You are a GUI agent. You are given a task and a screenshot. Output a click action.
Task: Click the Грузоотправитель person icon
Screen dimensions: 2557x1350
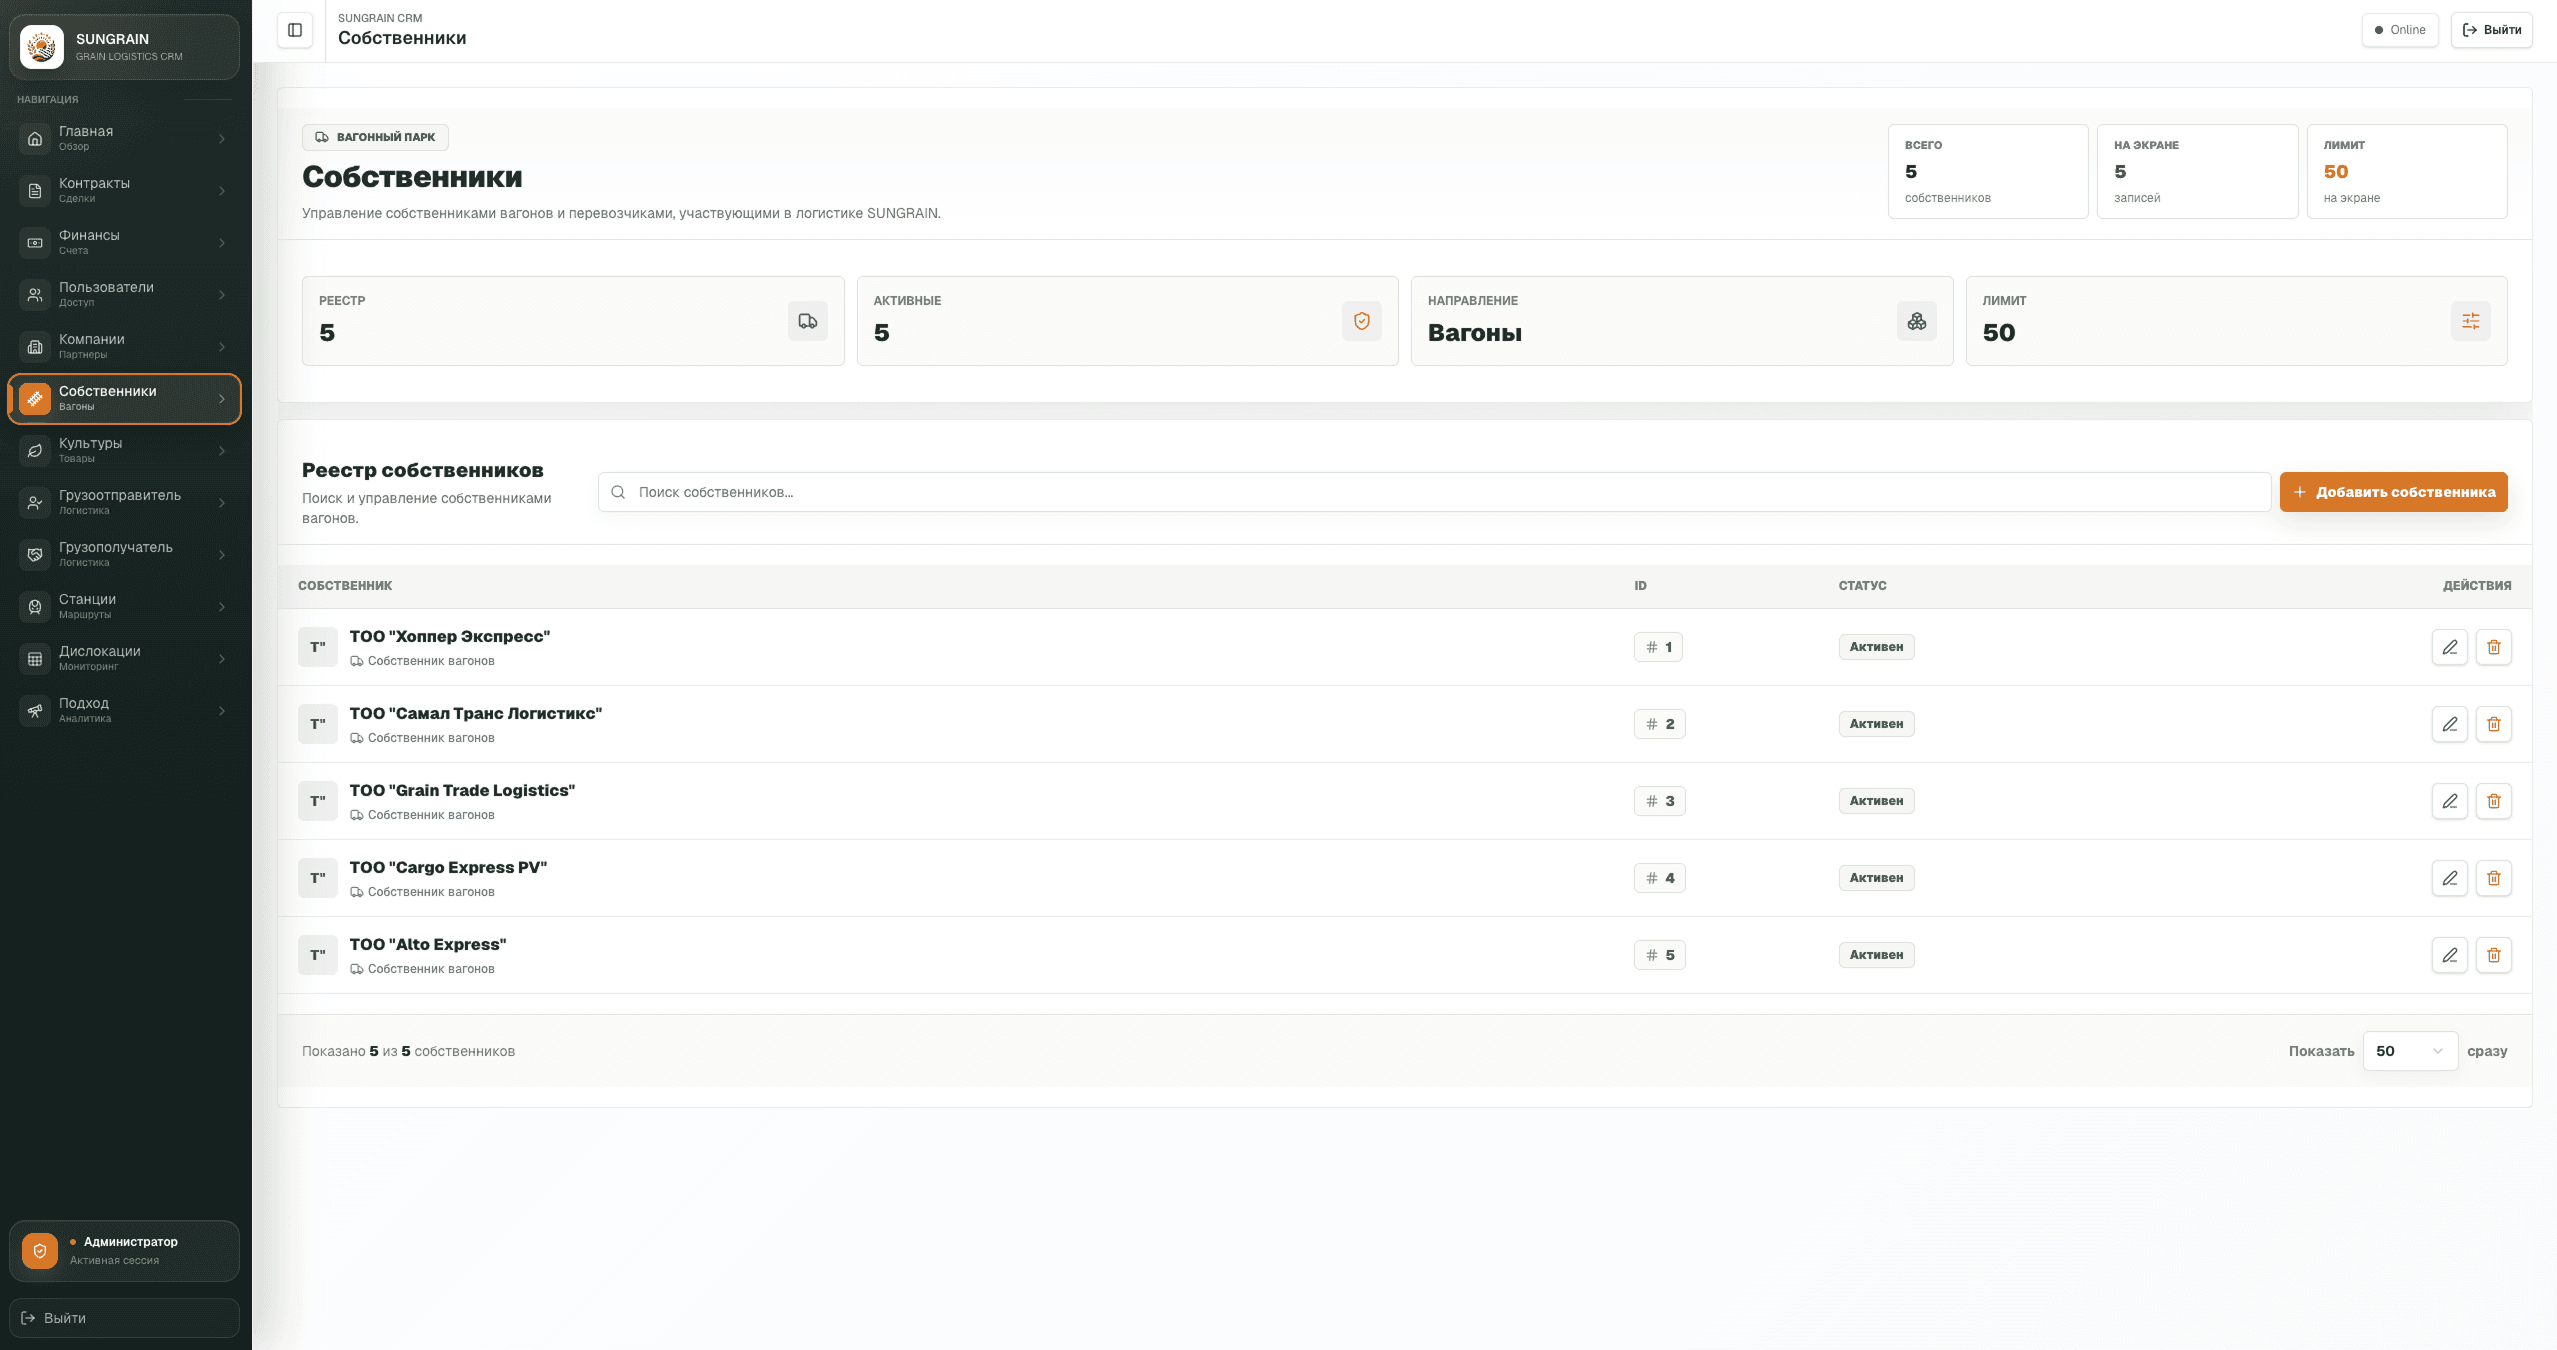[x=35, y=503]
